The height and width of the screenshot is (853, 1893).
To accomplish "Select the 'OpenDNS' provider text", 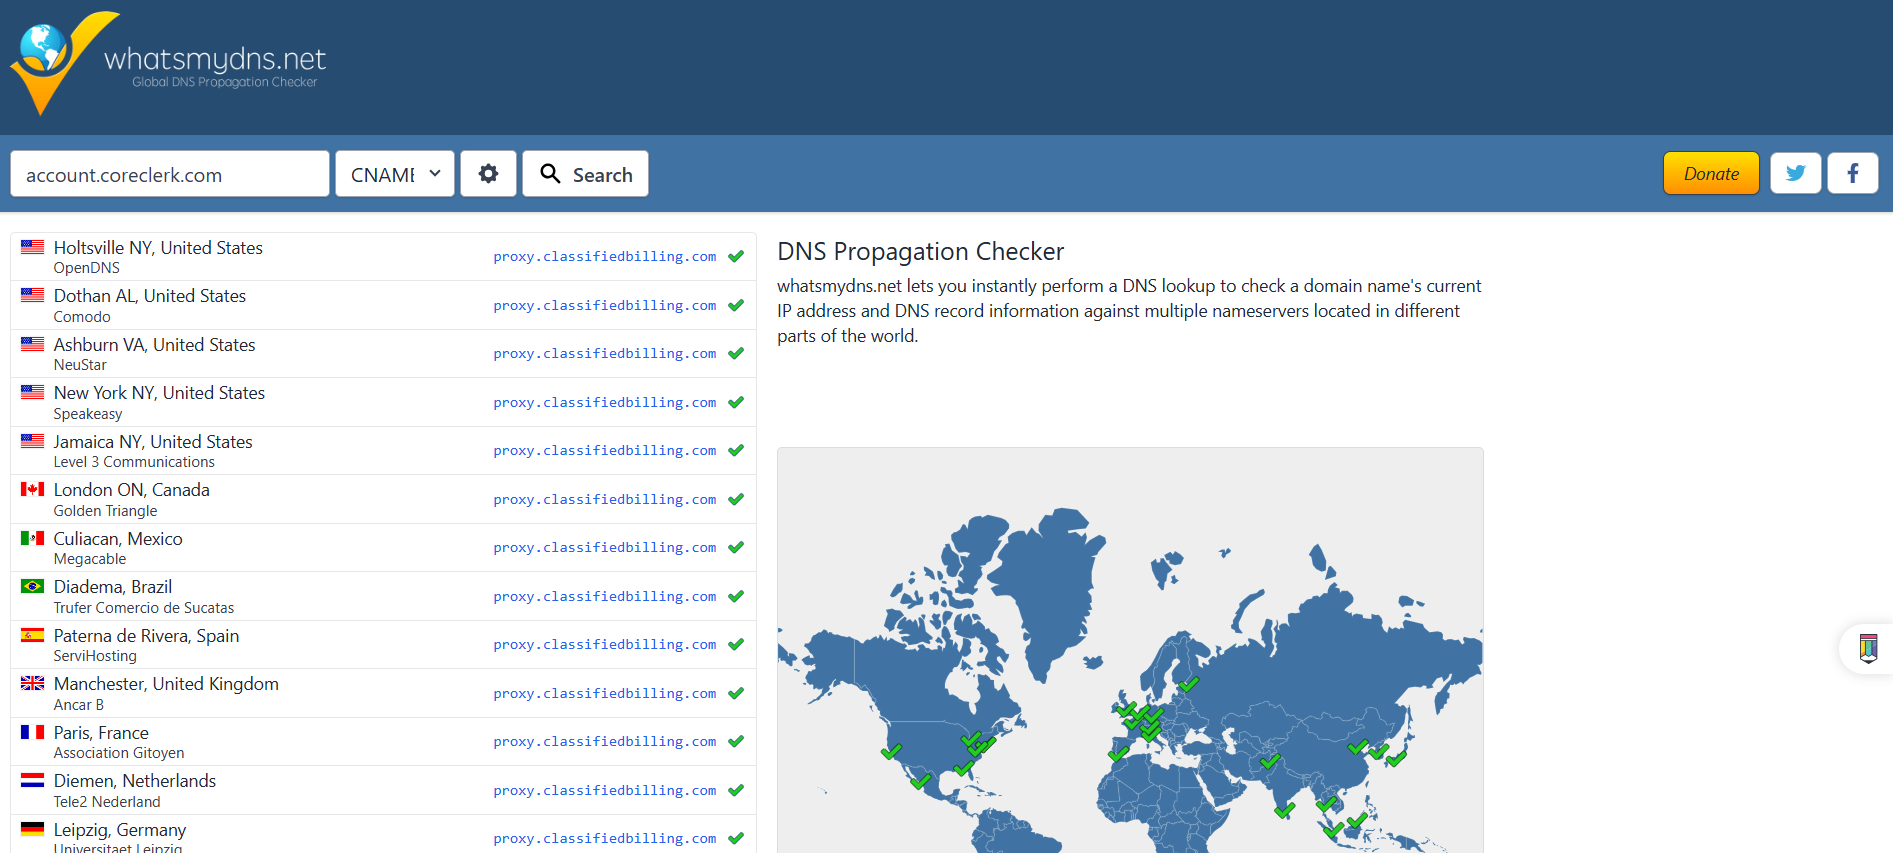I will point(87,268).
